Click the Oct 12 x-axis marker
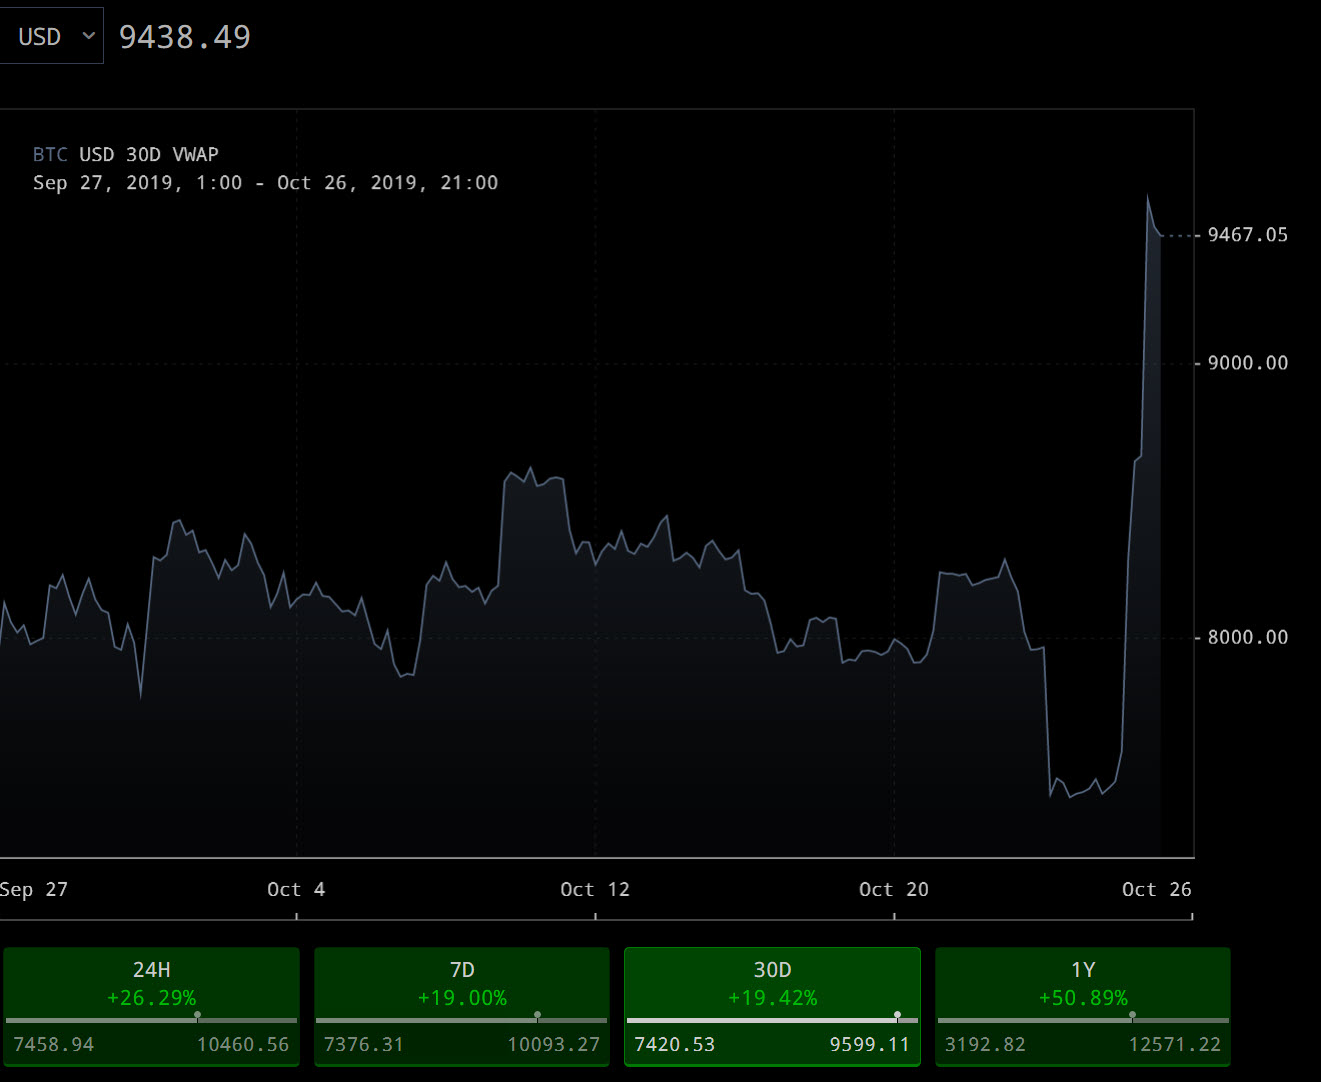Viewport: 1321px width, 1082px height. click(595, 890)
